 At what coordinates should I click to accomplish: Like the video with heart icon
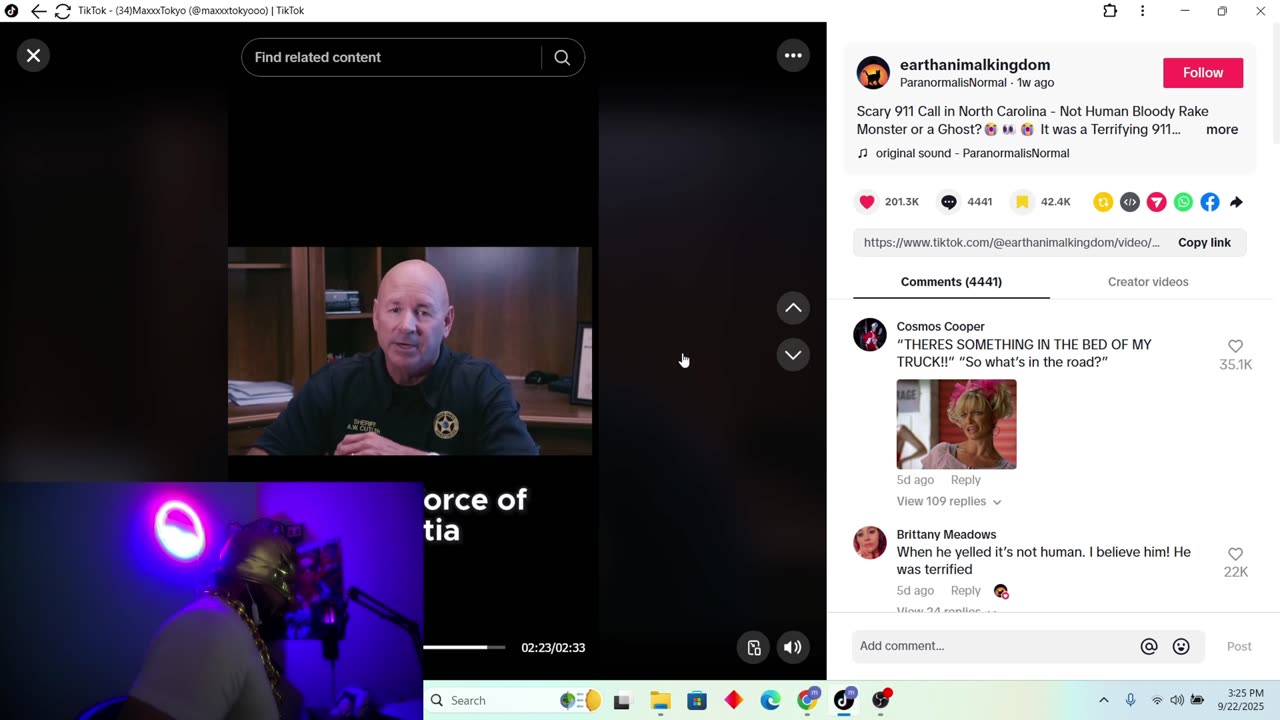(x=867, y=202)
